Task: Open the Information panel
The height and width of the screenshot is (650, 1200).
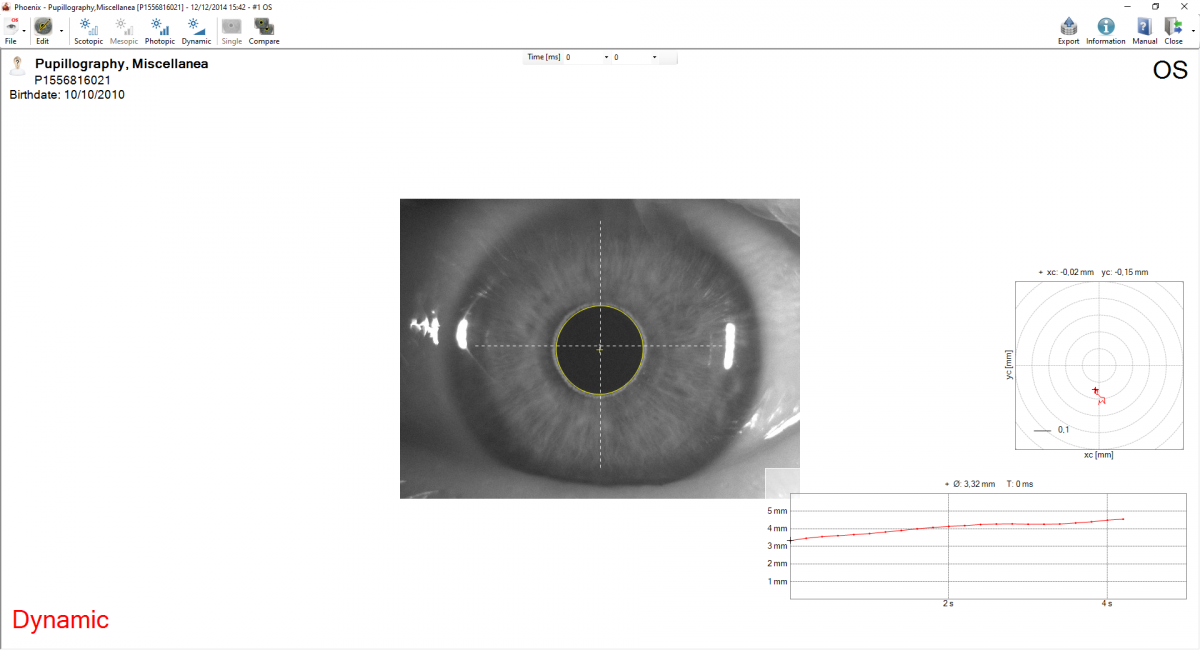Action: click(x=1105, y=27)
